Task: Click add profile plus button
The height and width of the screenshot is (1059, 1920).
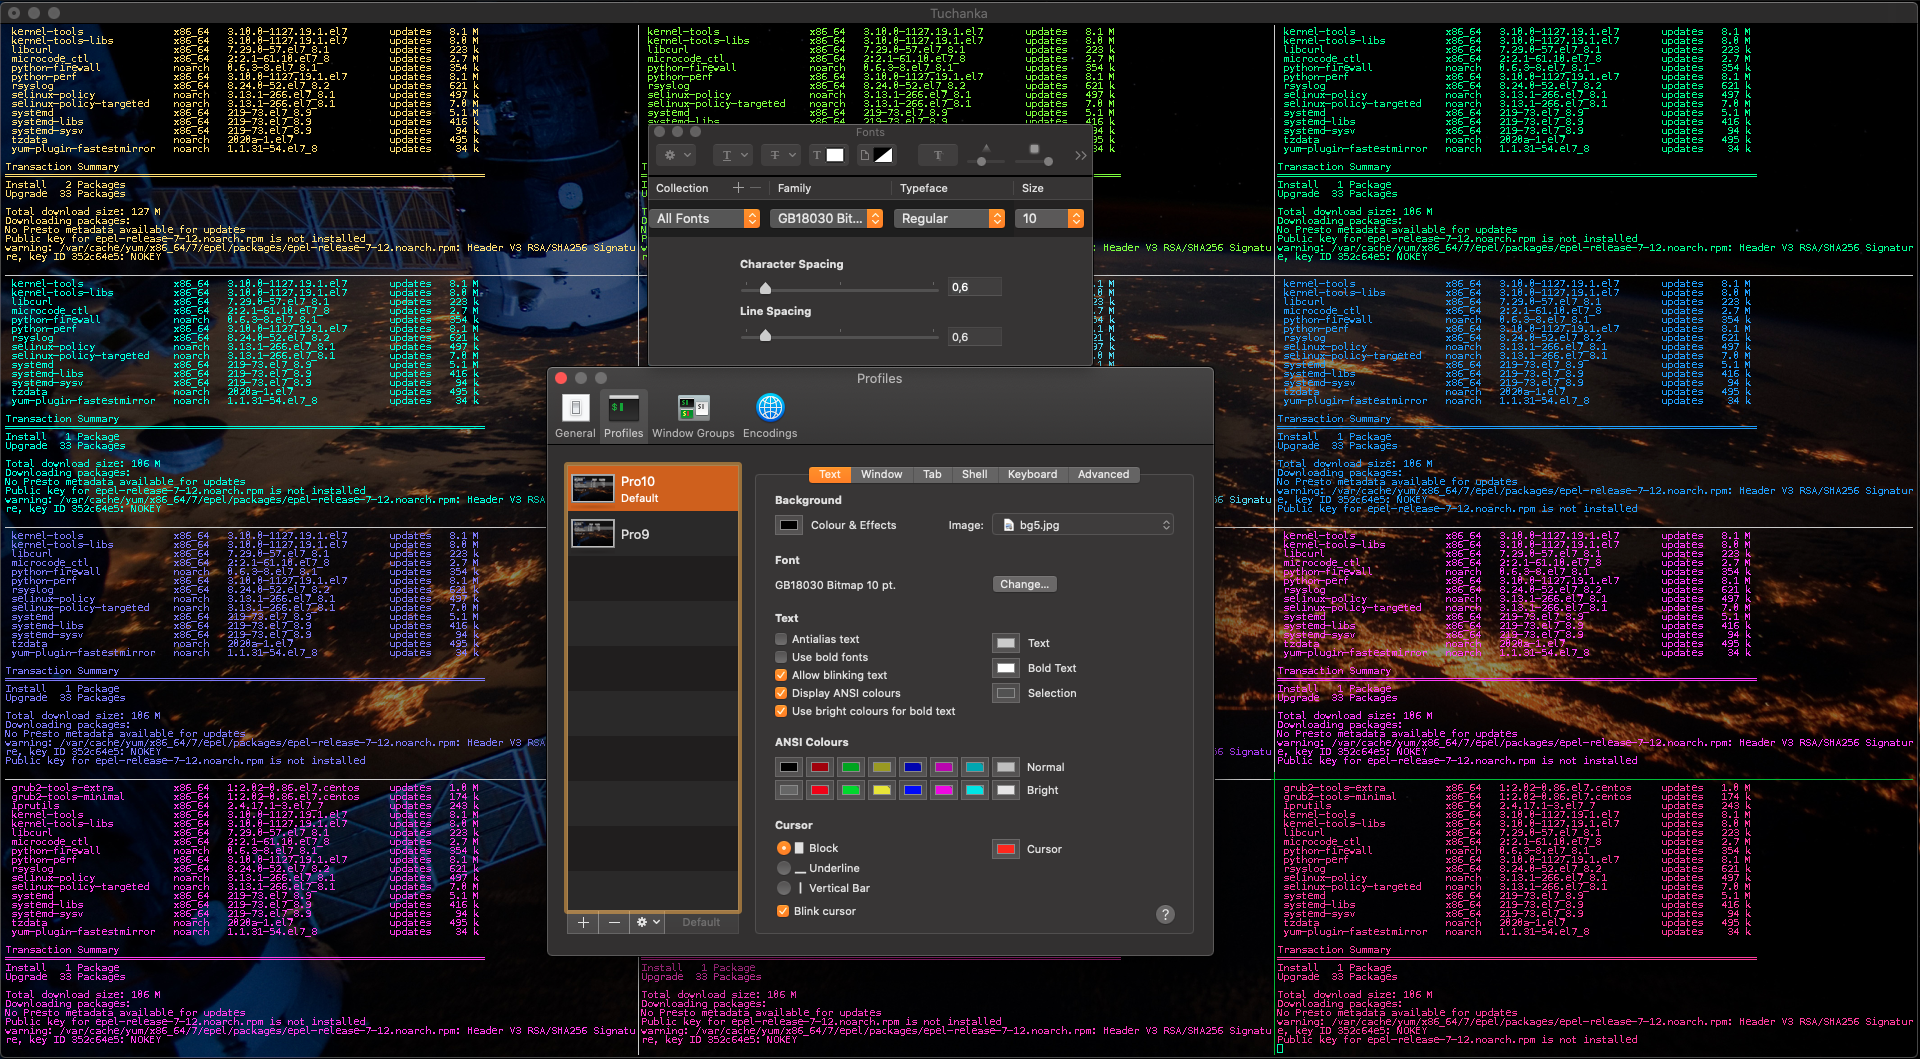Action: click(583, 922)
